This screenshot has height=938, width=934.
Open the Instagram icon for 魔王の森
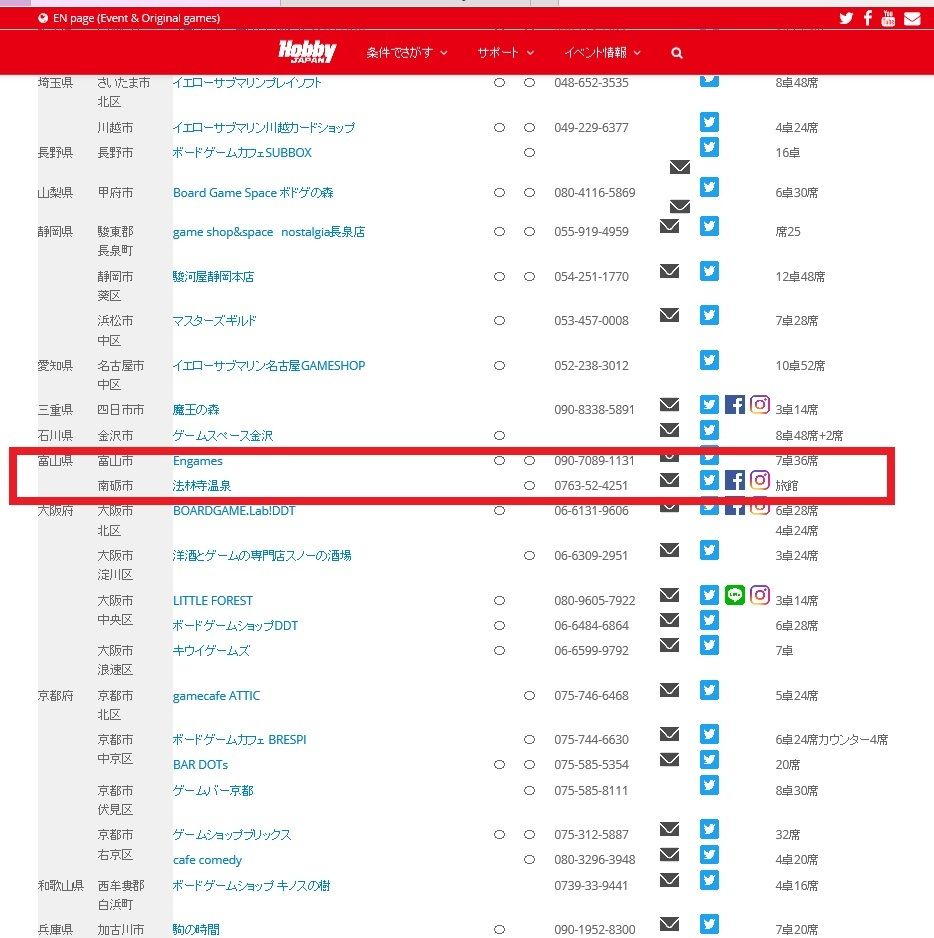click(x=760, y=404)
